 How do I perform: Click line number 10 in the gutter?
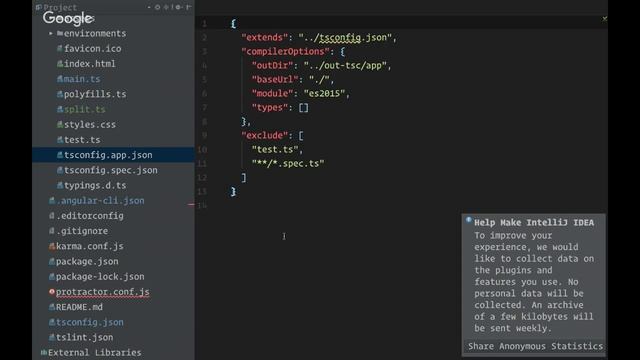click(x=202, y=149)
